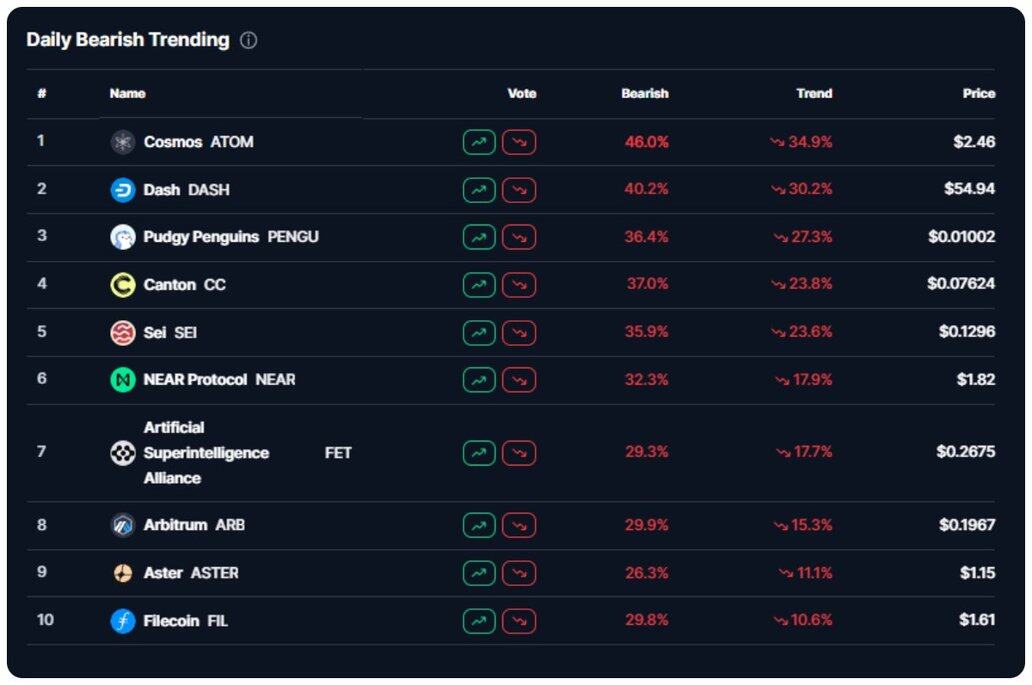Vote bullish on Sei SEI
This screenshot has width=1032, height=685.
(x=479, y=332)
